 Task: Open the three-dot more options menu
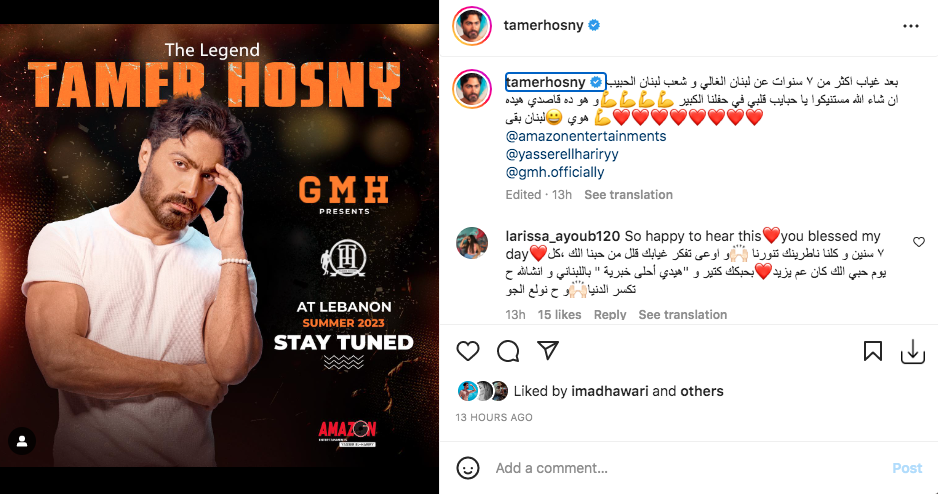tap(910, 26)
